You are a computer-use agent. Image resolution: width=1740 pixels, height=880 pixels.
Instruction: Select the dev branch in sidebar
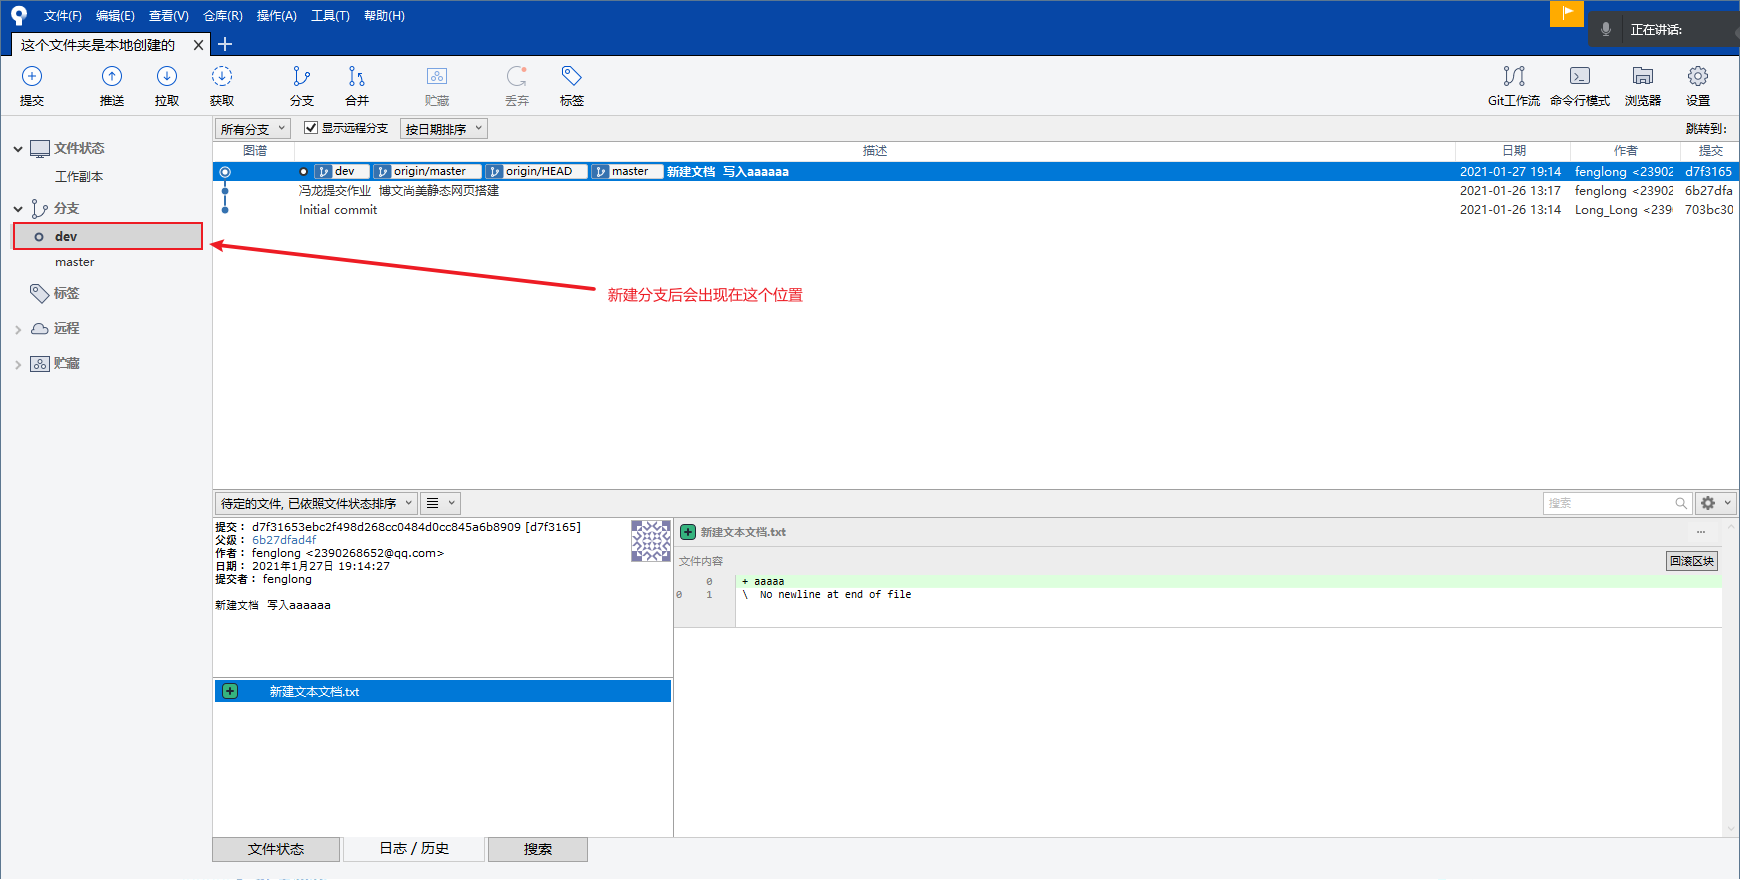pyautogui.click(x=108, y=236)
